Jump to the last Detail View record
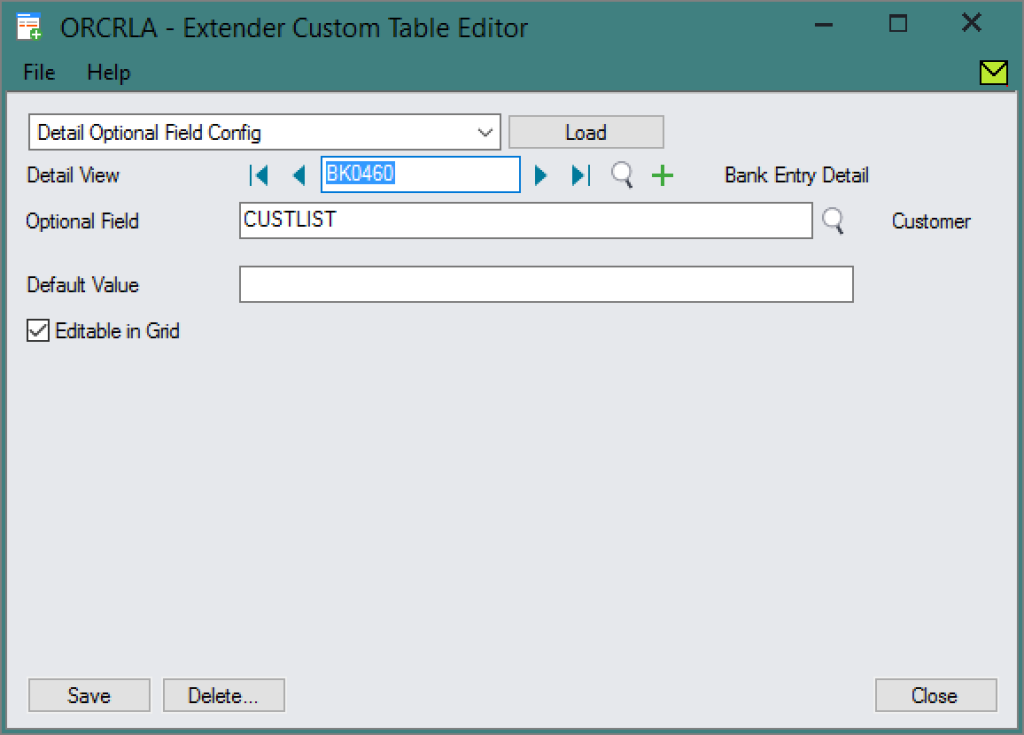This screenshot has width=1024, height=735. pyautogui.click(x=580, y=174)
